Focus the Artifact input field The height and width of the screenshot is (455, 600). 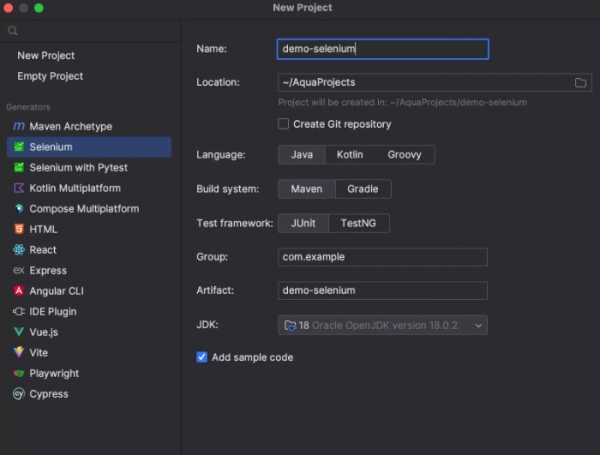(383, 290)
